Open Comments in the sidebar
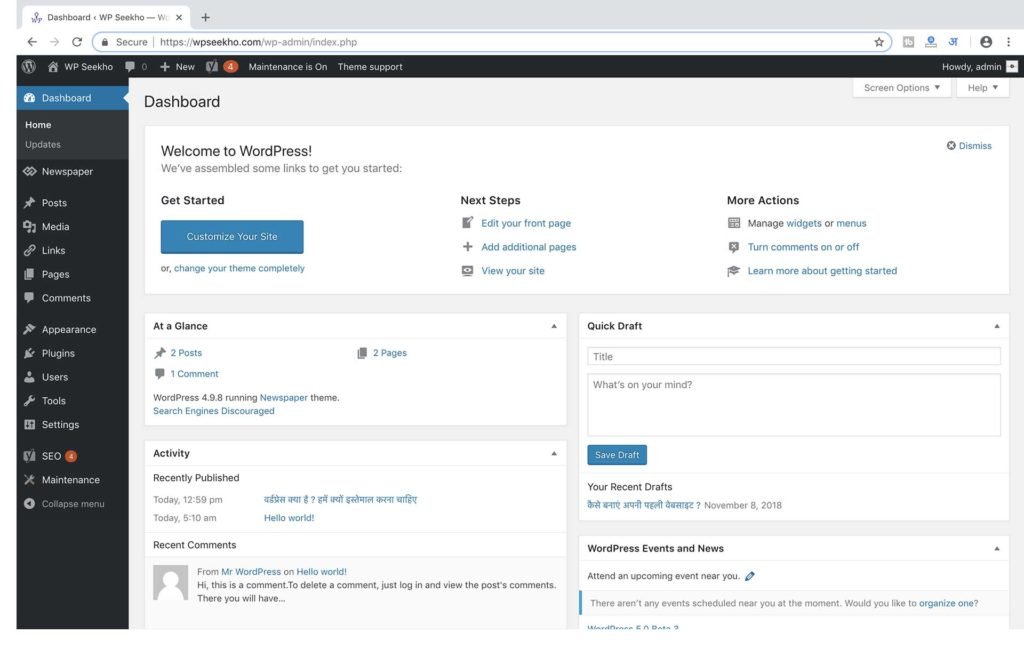The width and height of the screenshot is (1024, 649). pyautogui.click(x=72, y=298)
